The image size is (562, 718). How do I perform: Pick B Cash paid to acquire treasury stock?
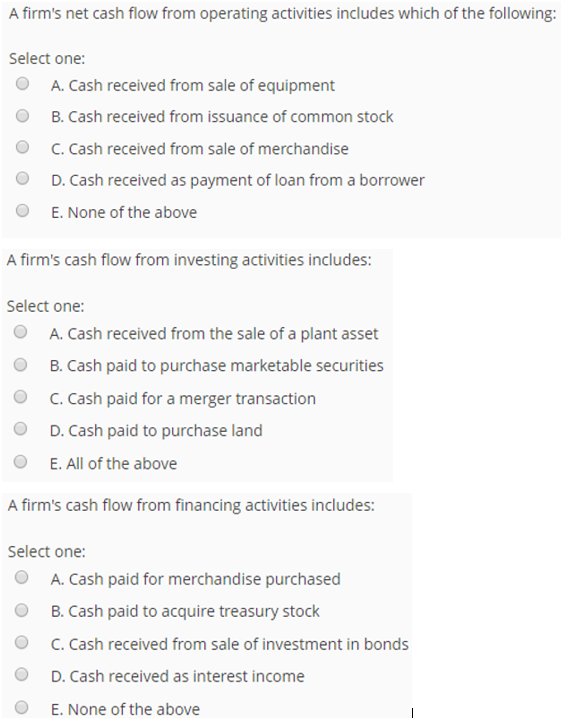pos(21,610)
